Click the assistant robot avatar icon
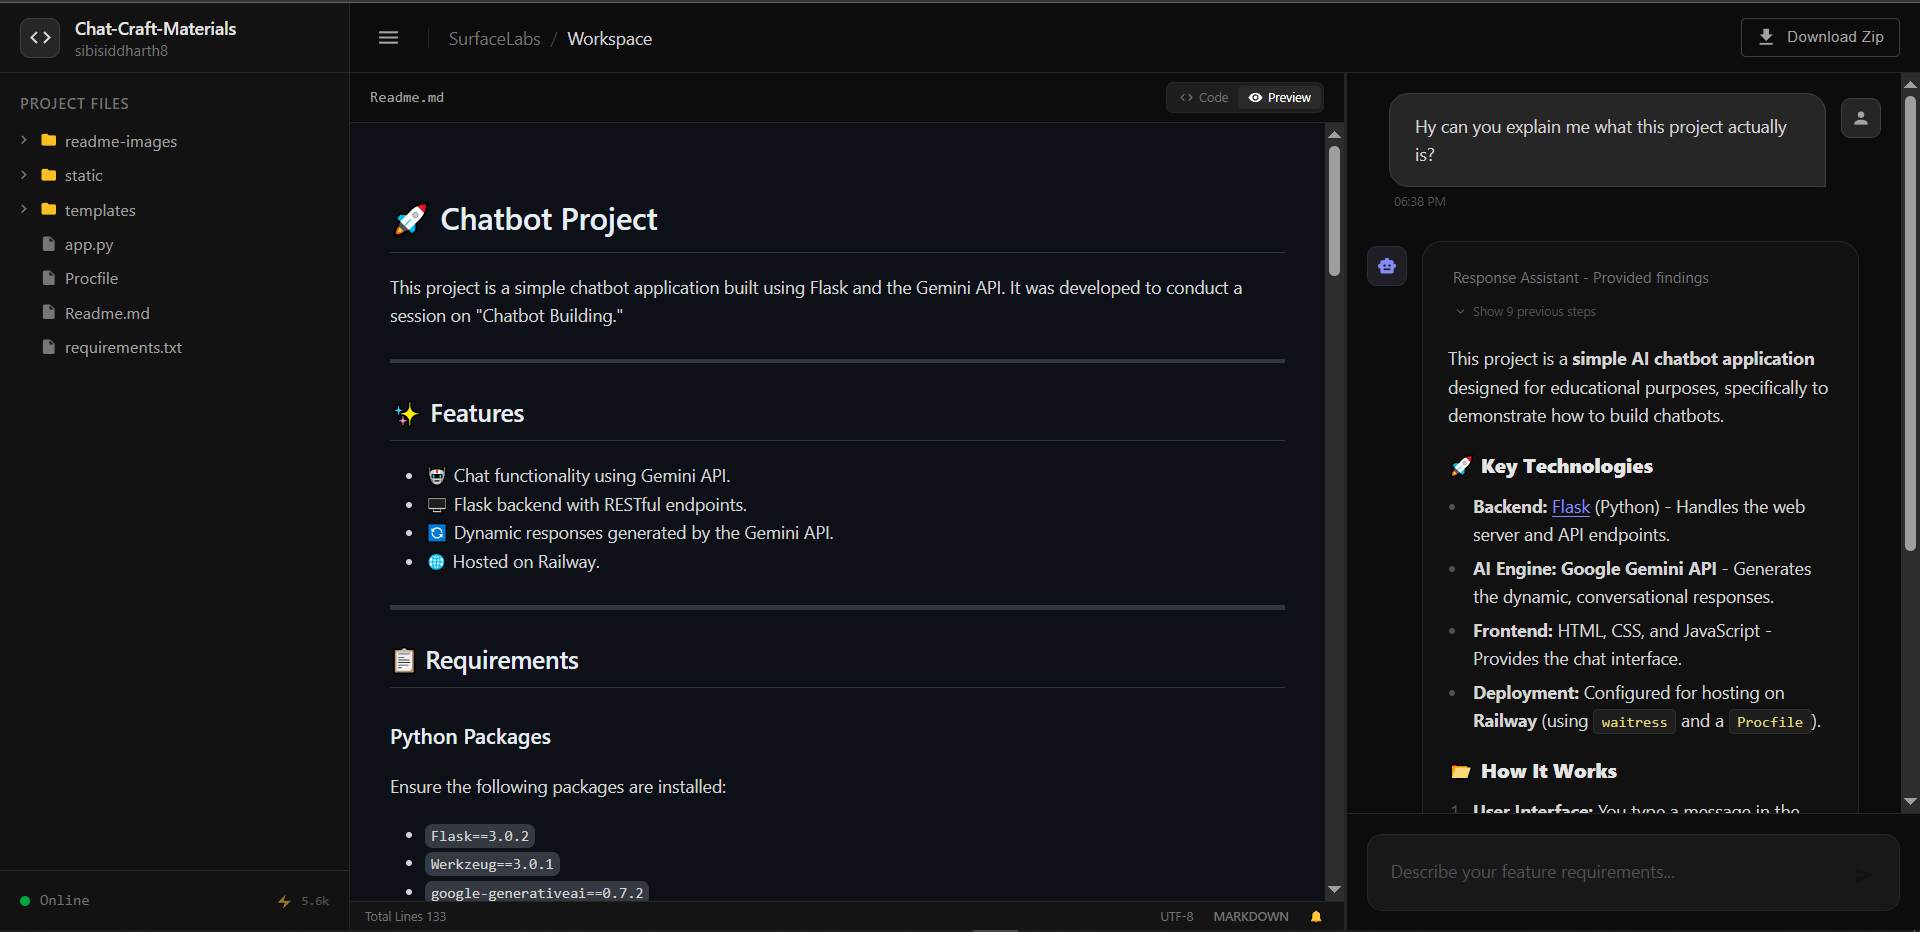 pyautogui.click(x=1387, y=266)
